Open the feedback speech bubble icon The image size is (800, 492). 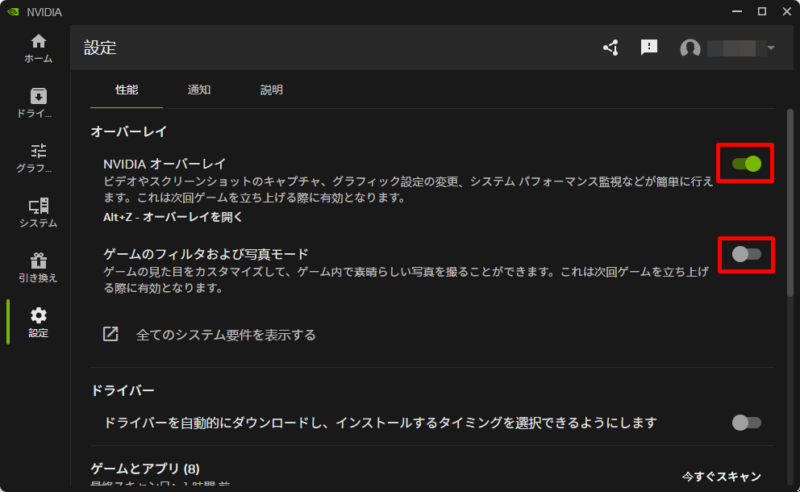tap(649, 47)
